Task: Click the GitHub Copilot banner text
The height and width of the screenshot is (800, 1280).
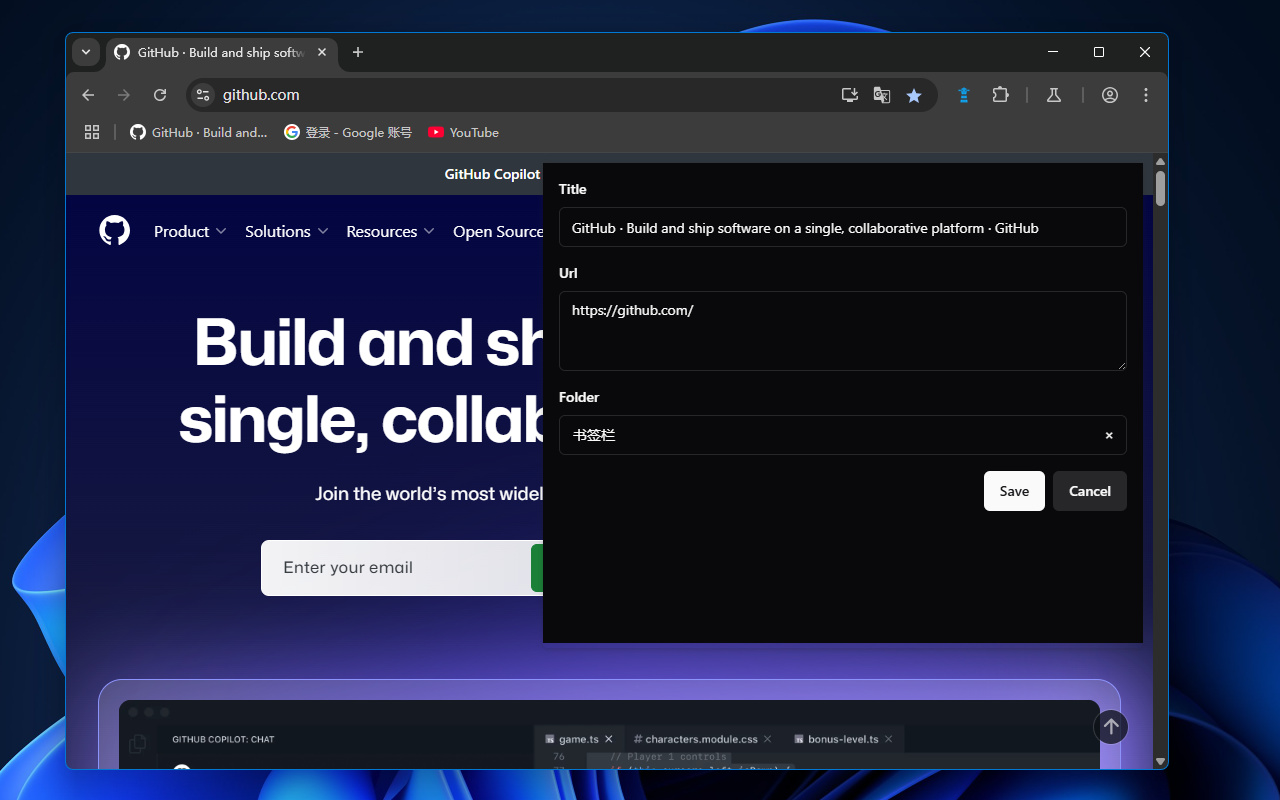Action: tap(493, 174)
